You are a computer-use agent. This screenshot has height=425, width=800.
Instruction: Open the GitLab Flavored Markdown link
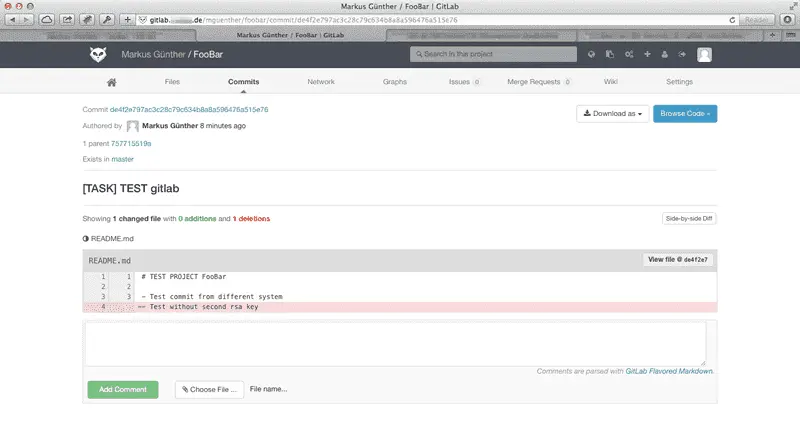click(669, 371)
